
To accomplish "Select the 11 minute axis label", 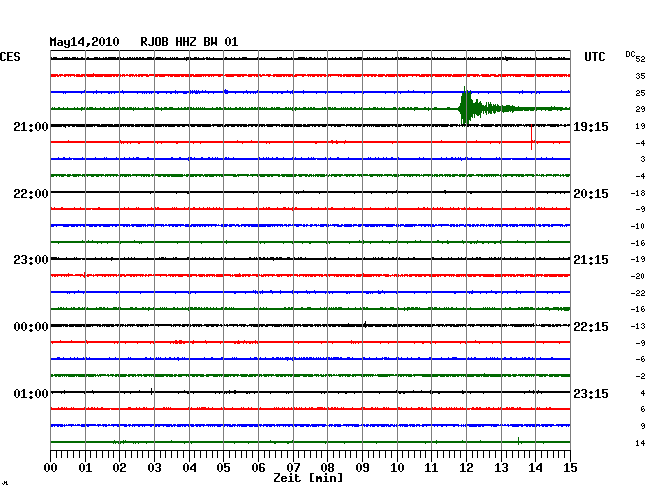I will pos(432,468).
